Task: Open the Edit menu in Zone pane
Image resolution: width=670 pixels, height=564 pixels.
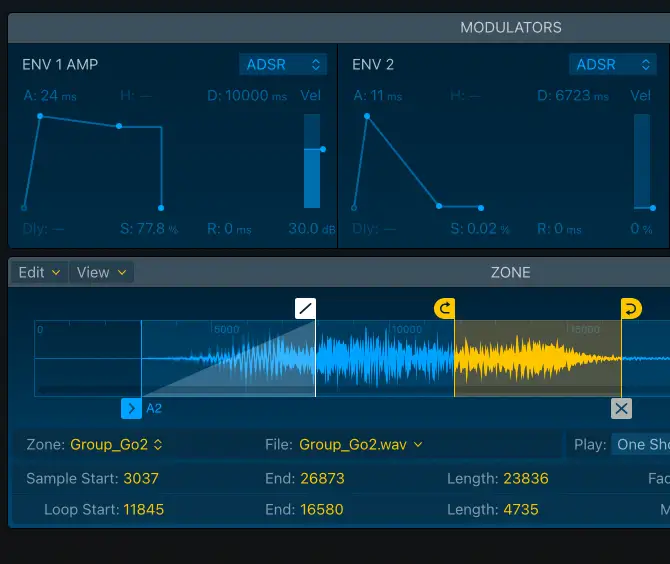Action: [x=39, y=272]
